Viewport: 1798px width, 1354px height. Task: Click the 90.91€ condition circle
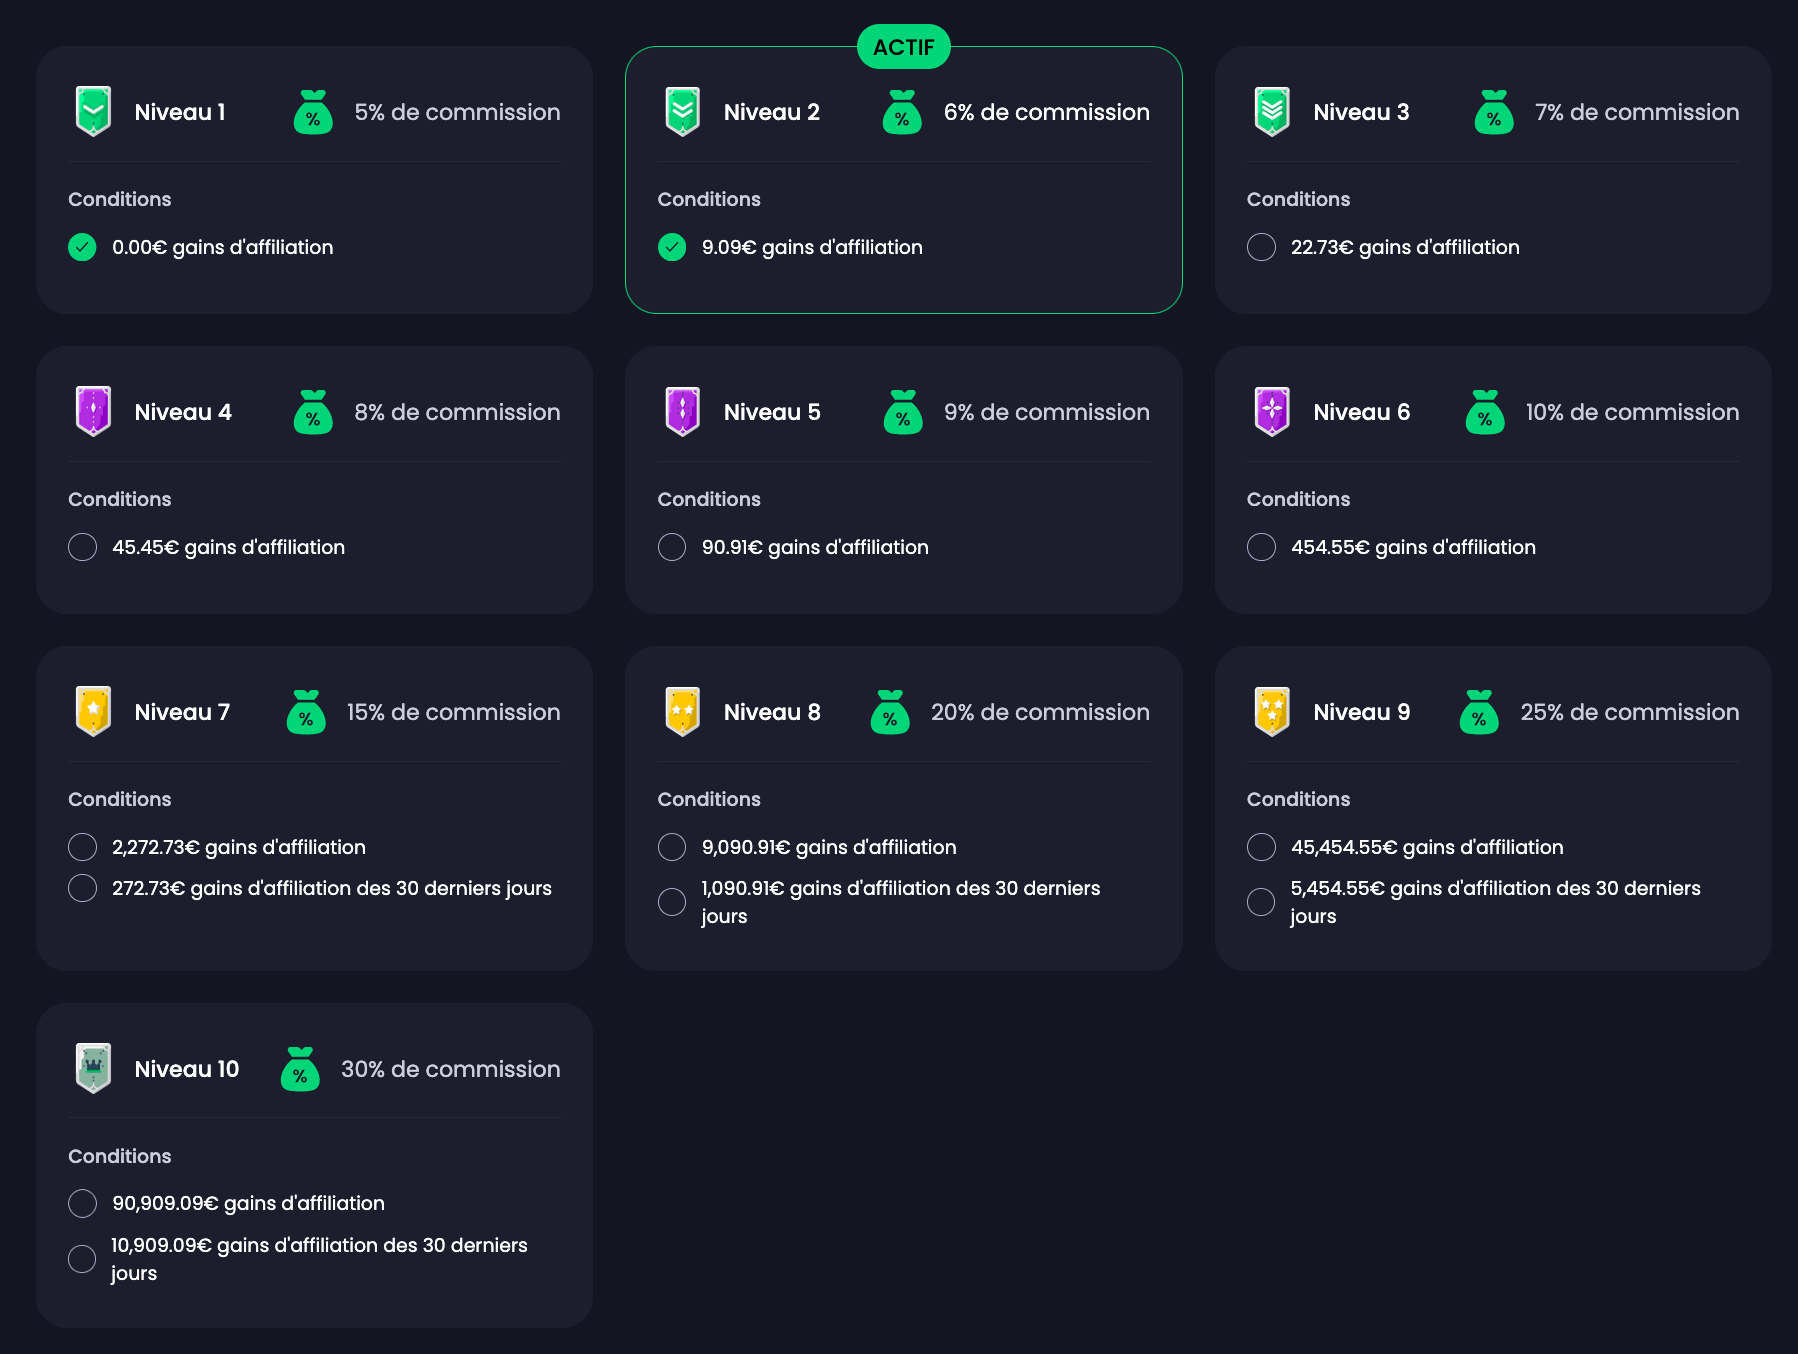pos(672,547)
